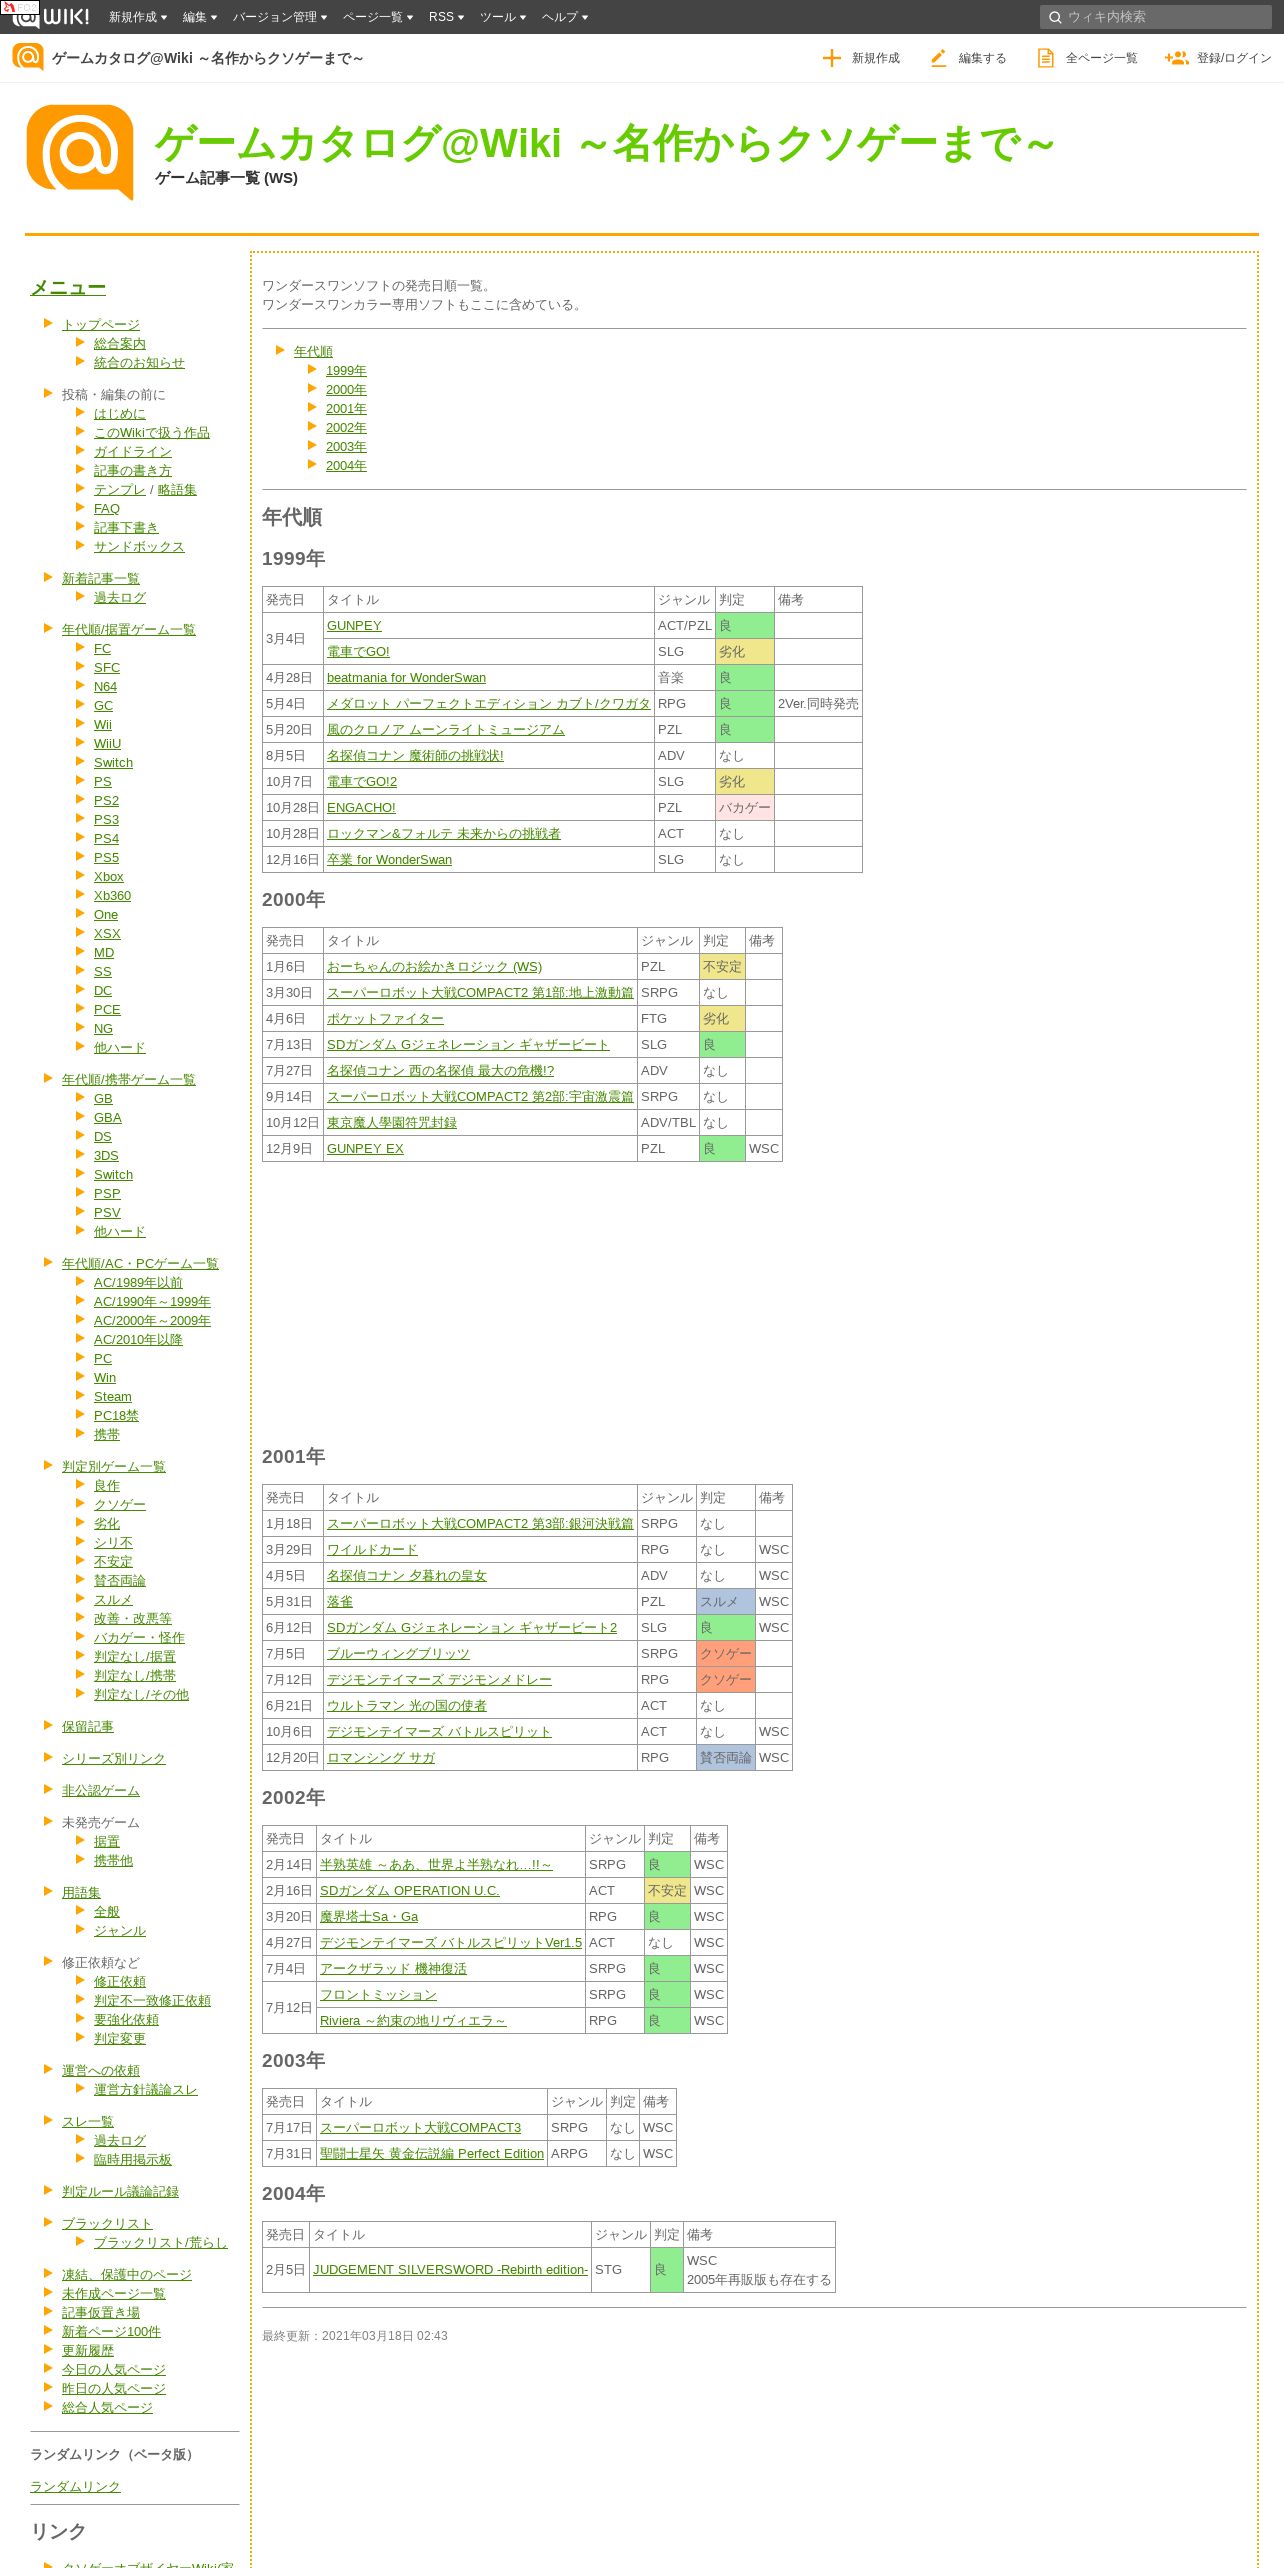Click the pencil icon beside 編集する
This screenshot has width=1284, height=2568.
938,58
